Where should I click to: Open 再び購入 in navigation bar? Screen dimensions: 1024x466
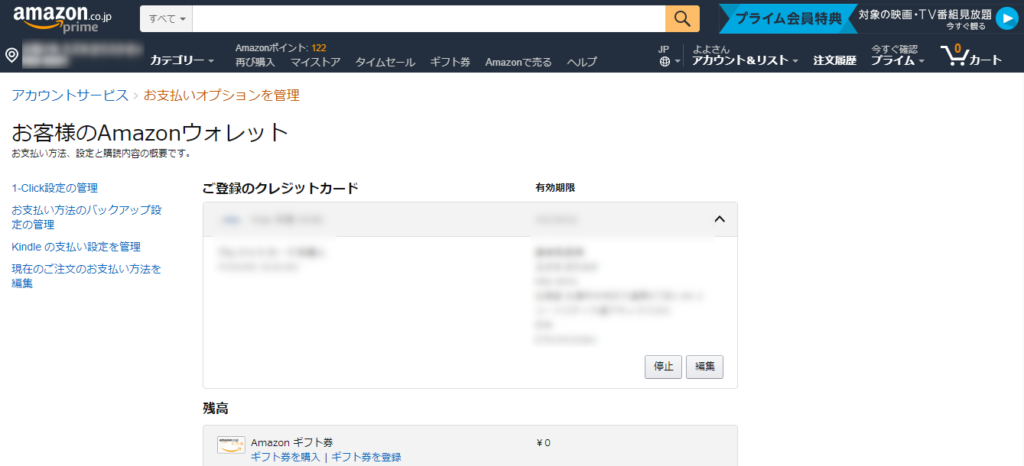pyautogui.click(x=255, y=63)
